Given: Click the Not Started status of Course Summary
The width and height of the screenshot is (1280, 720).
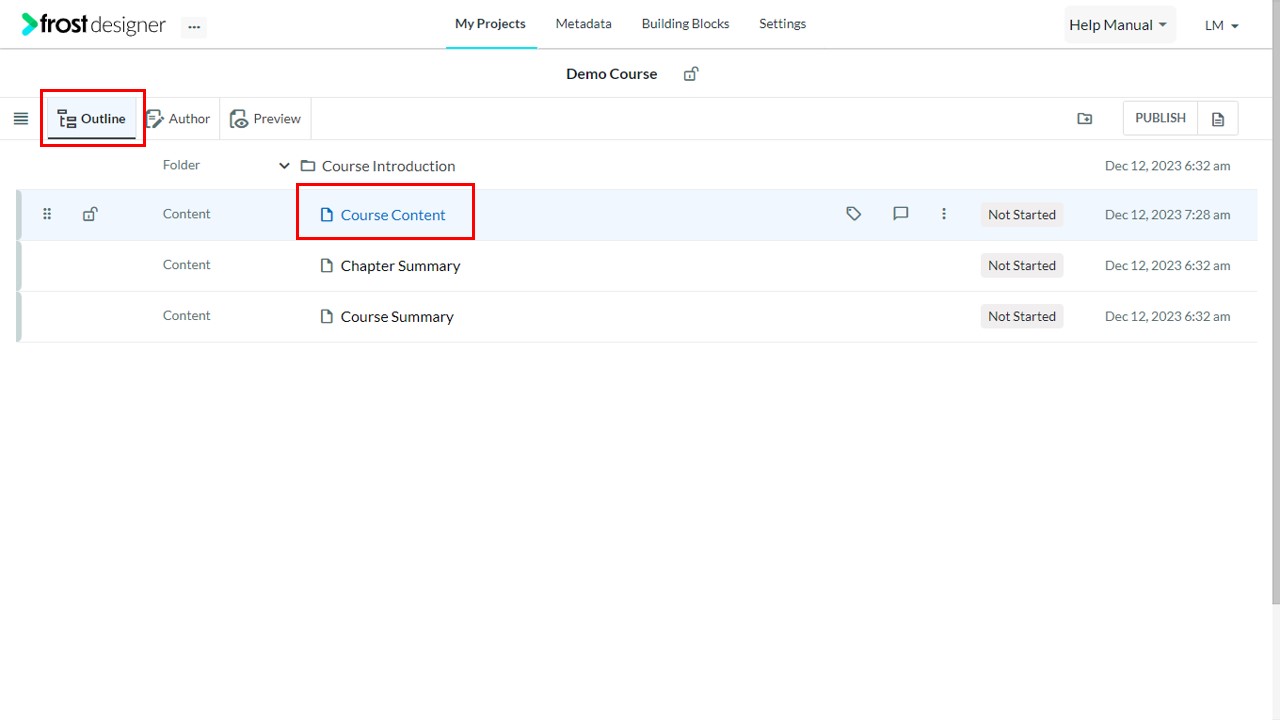Looking at the screenshot, I should tap(1022, 317).
